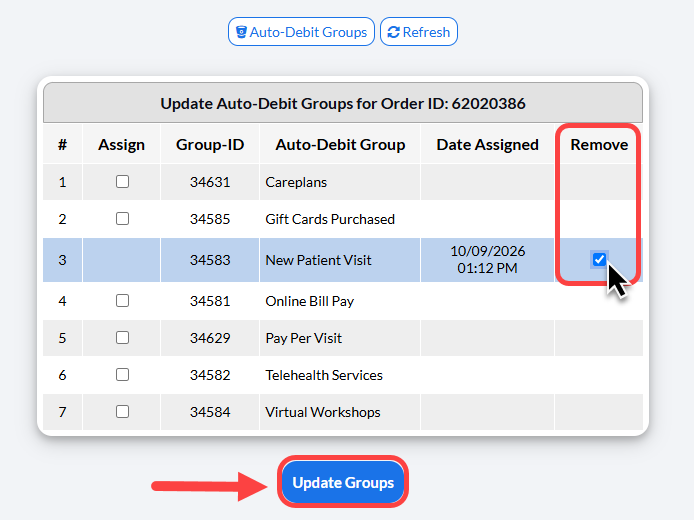Viewport: 694px width, 520px height.
Task: Click the Assign column header
Action: coord(121,145)
